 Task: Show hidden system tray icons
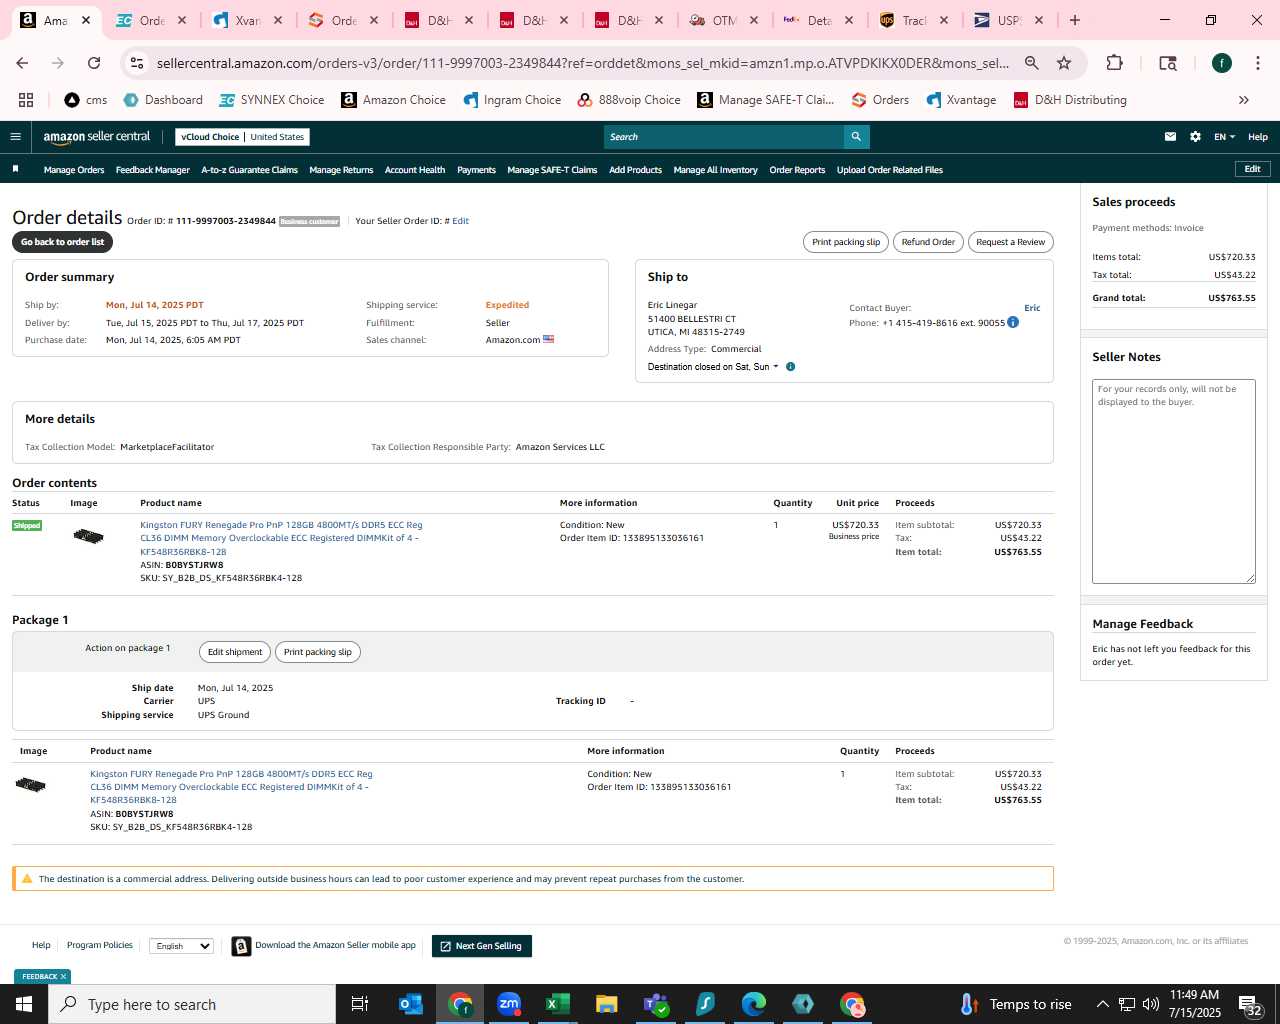pos(1102,1004)
